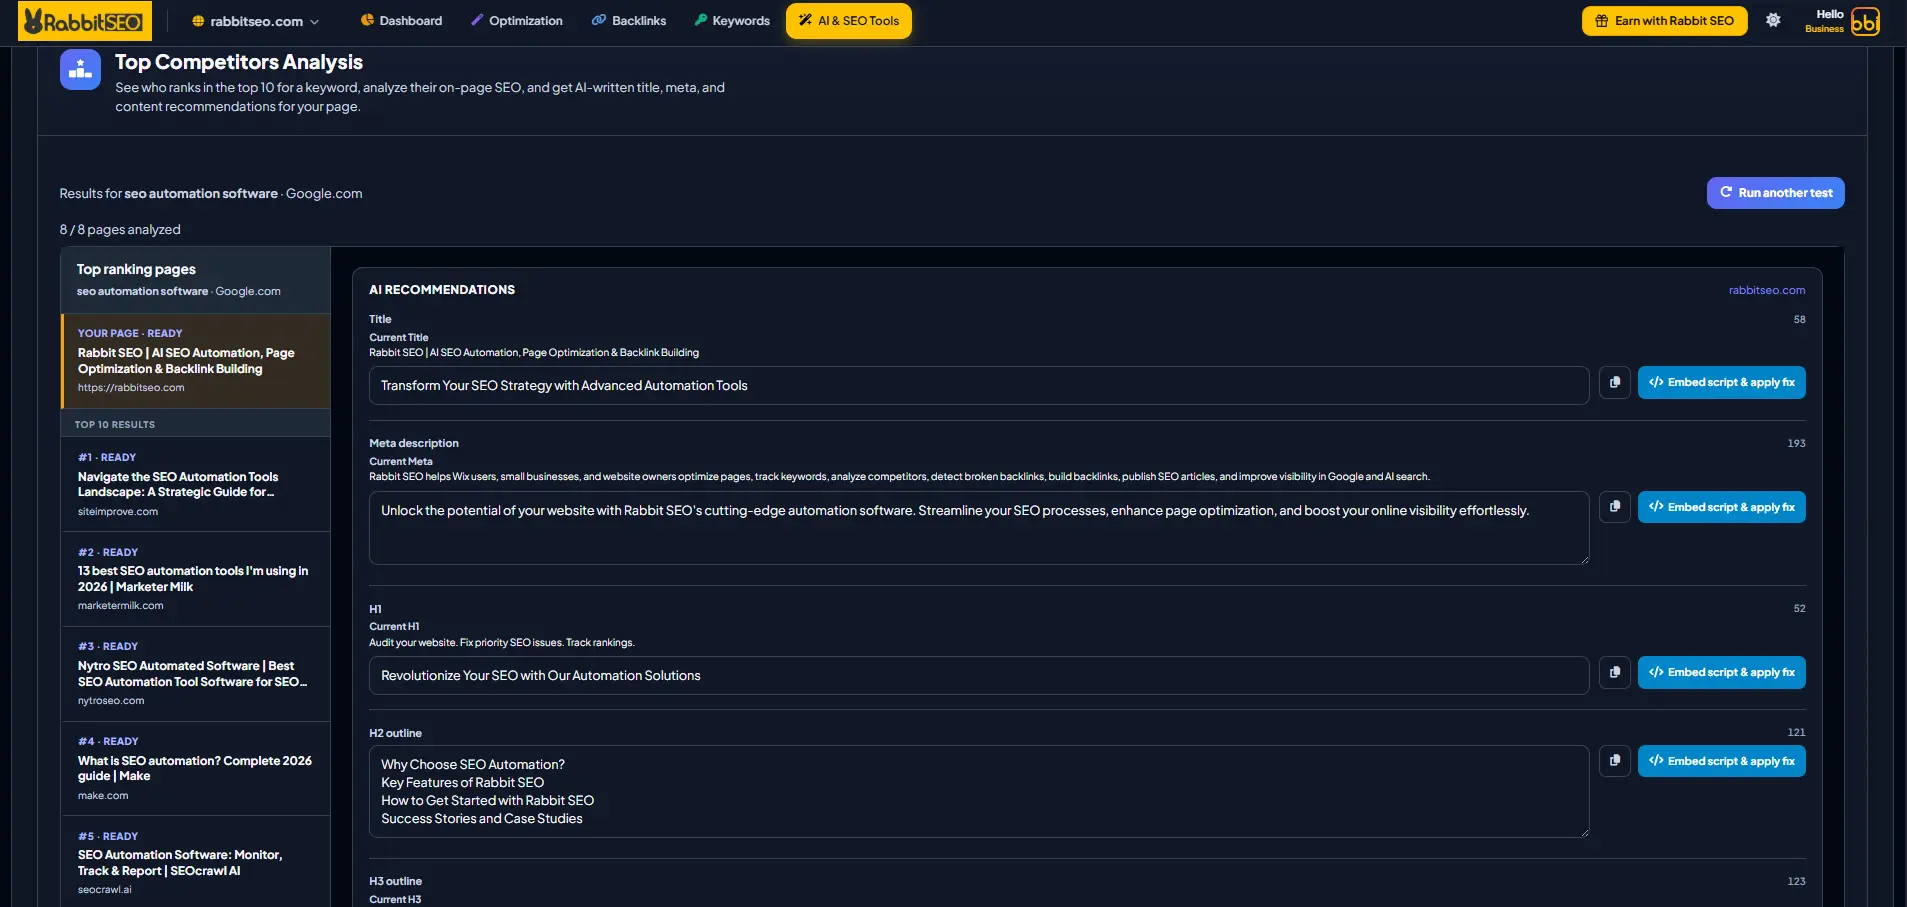Open the user profile avatar menu
1907x907 pixels.
coord(1865,21)
